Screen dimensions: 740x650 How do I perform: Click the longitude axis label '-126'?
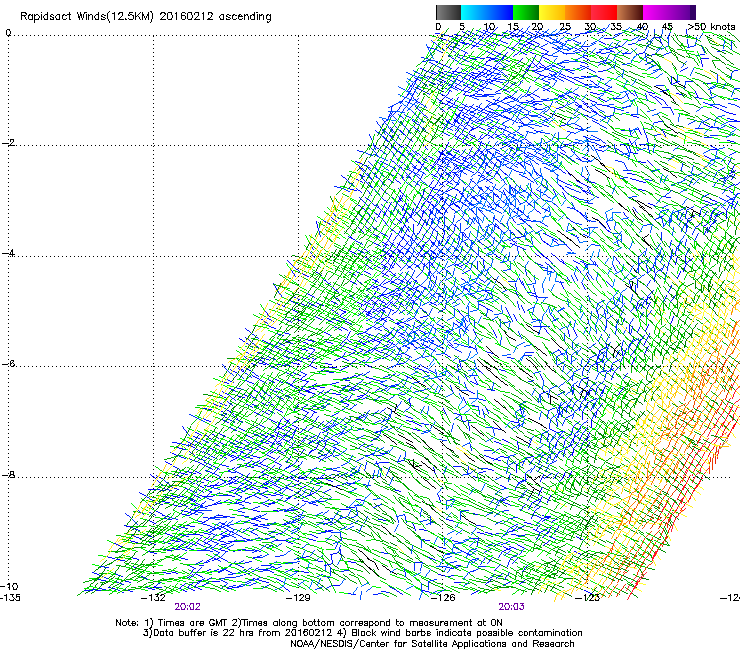pyautogui.click(x=443, y=598)
